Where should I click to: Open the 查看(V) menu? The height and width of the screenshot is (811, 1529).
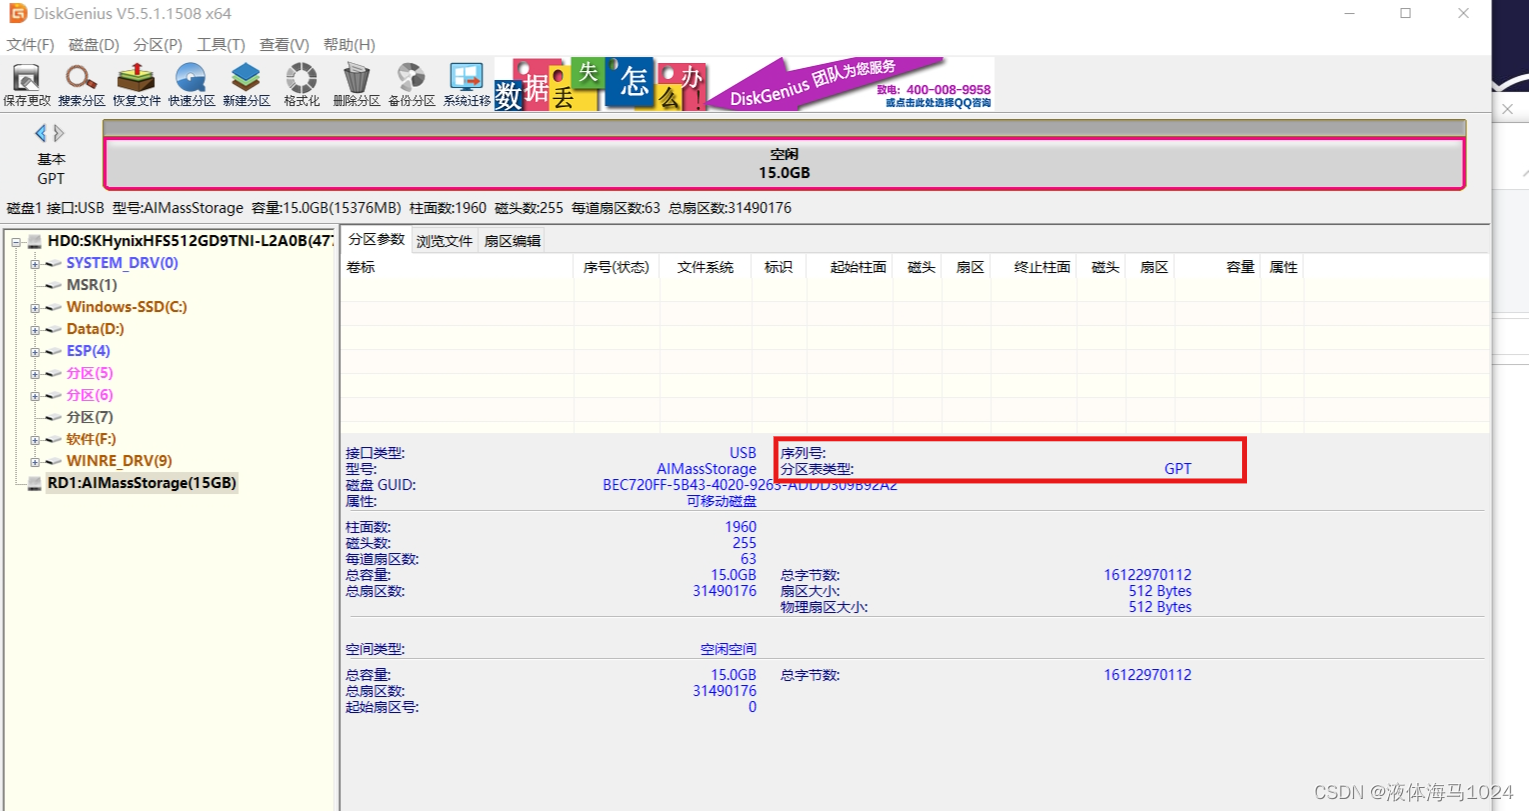284,45
